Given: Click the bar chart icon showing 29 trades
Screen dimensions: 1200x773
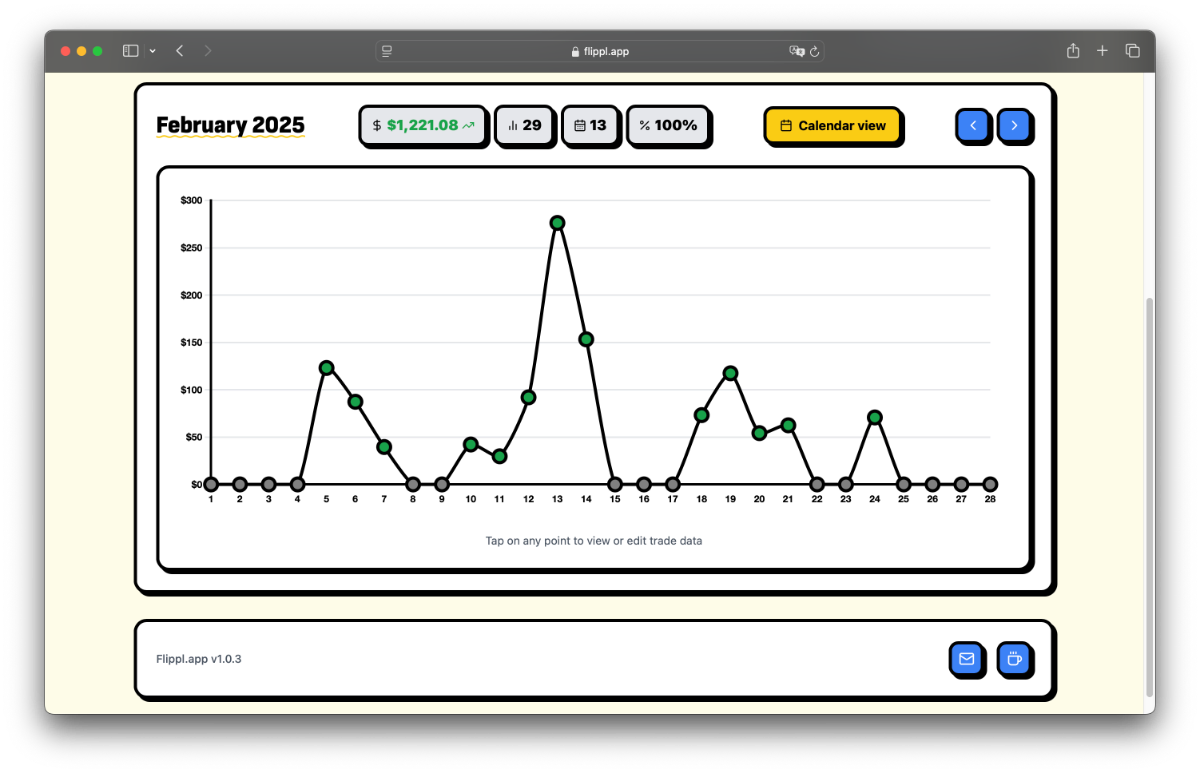Looking at the screenshot, I should pyautogui.click(x=514, y=126).
